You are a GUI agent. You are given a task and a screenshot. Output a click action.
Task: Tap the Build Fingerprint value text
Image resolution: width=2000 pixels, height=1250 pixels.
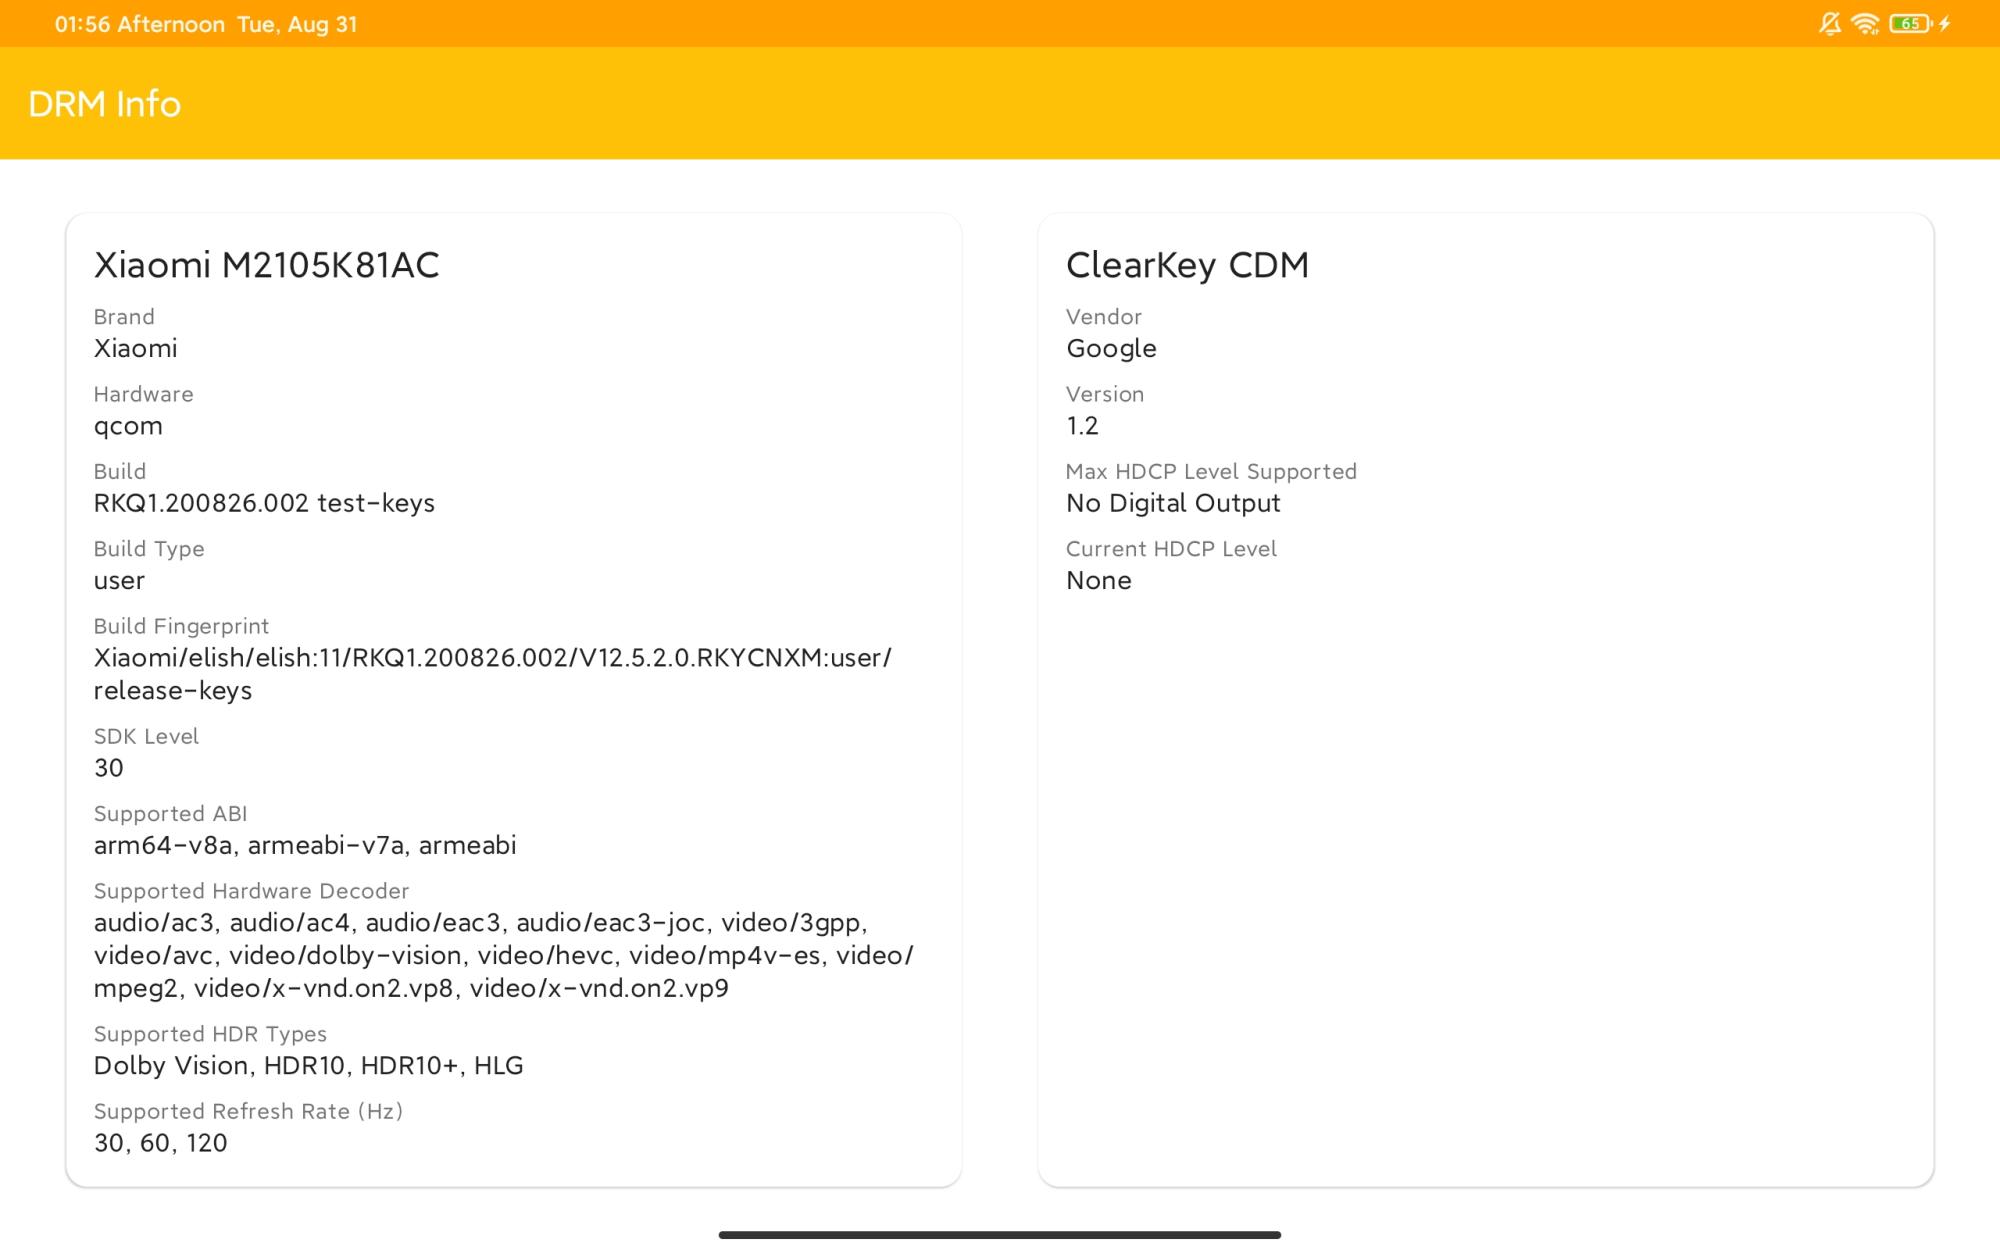click(x=493, y=674)
